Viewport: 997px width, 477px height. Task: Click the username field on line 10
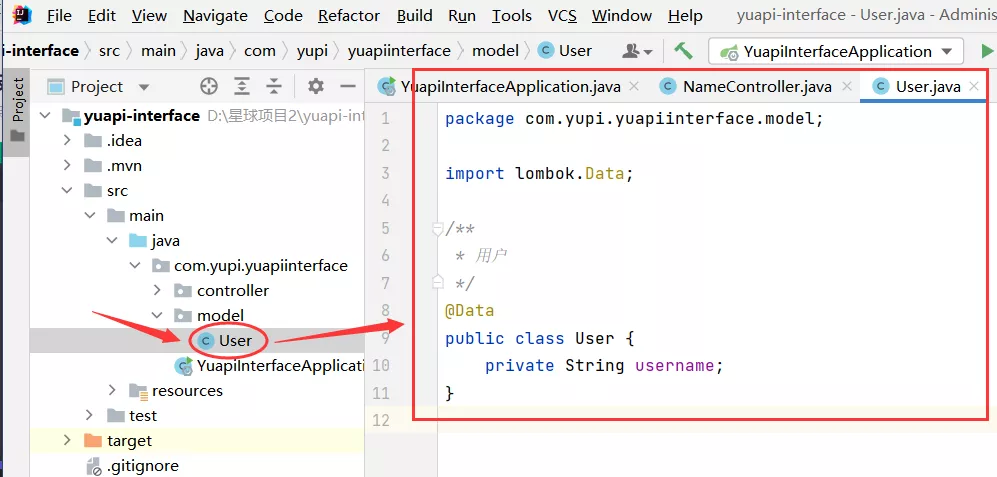point(675,366)
